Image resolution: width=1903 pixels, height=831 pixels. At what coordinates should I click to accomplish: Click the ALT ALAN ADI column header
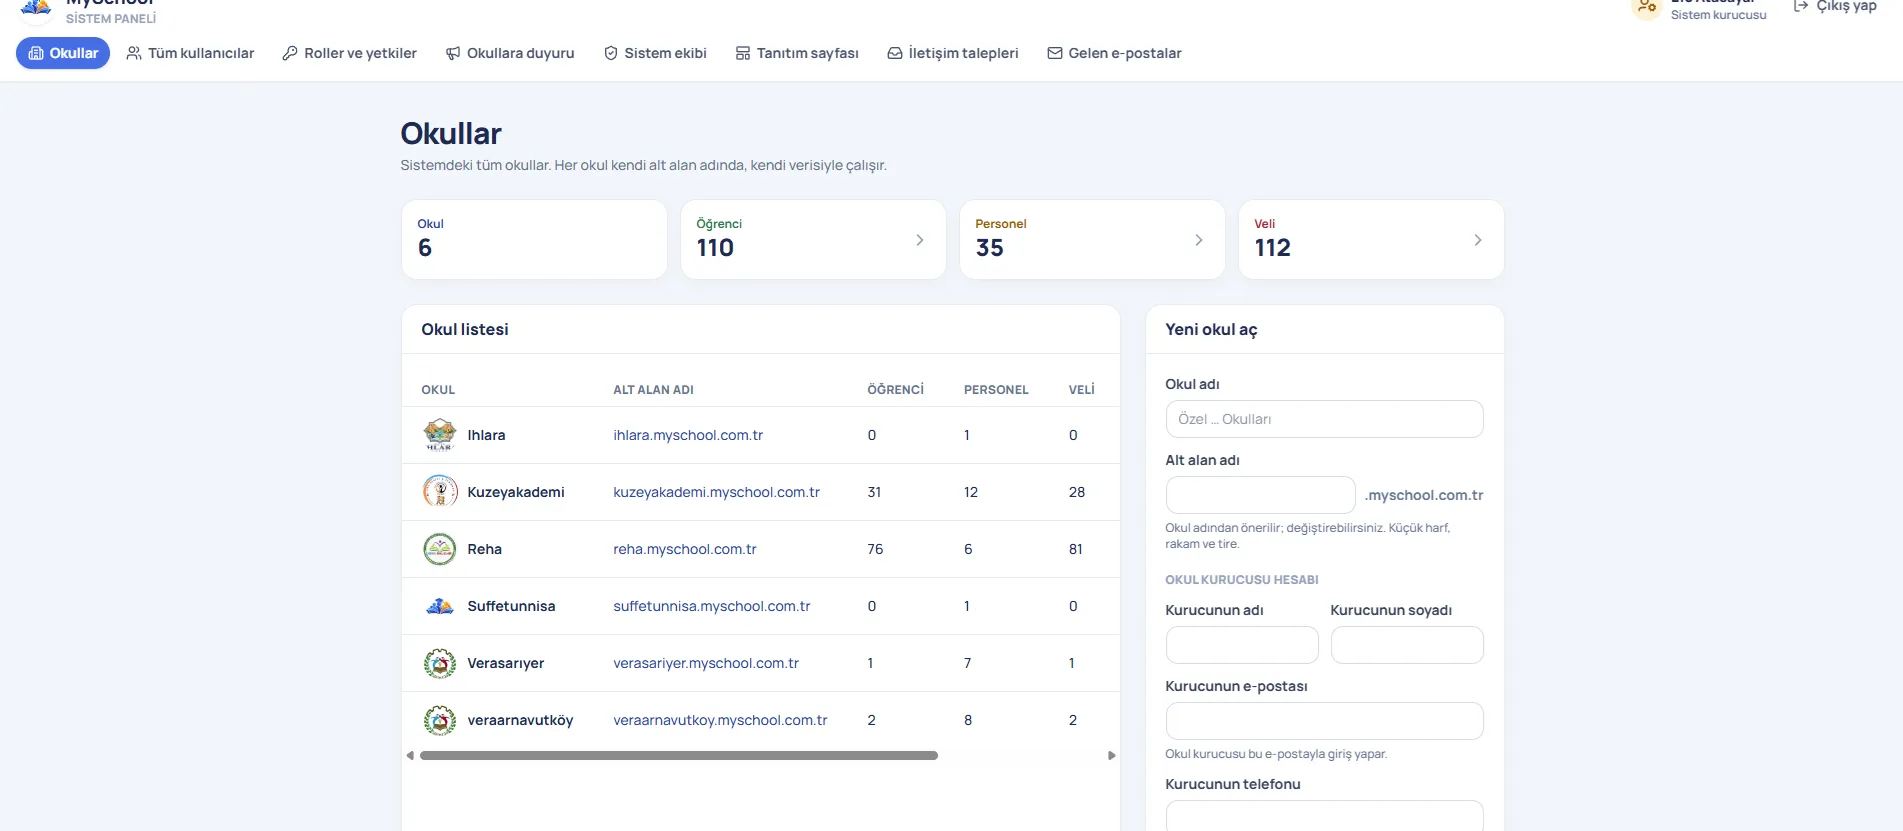(x=653, y=390)
